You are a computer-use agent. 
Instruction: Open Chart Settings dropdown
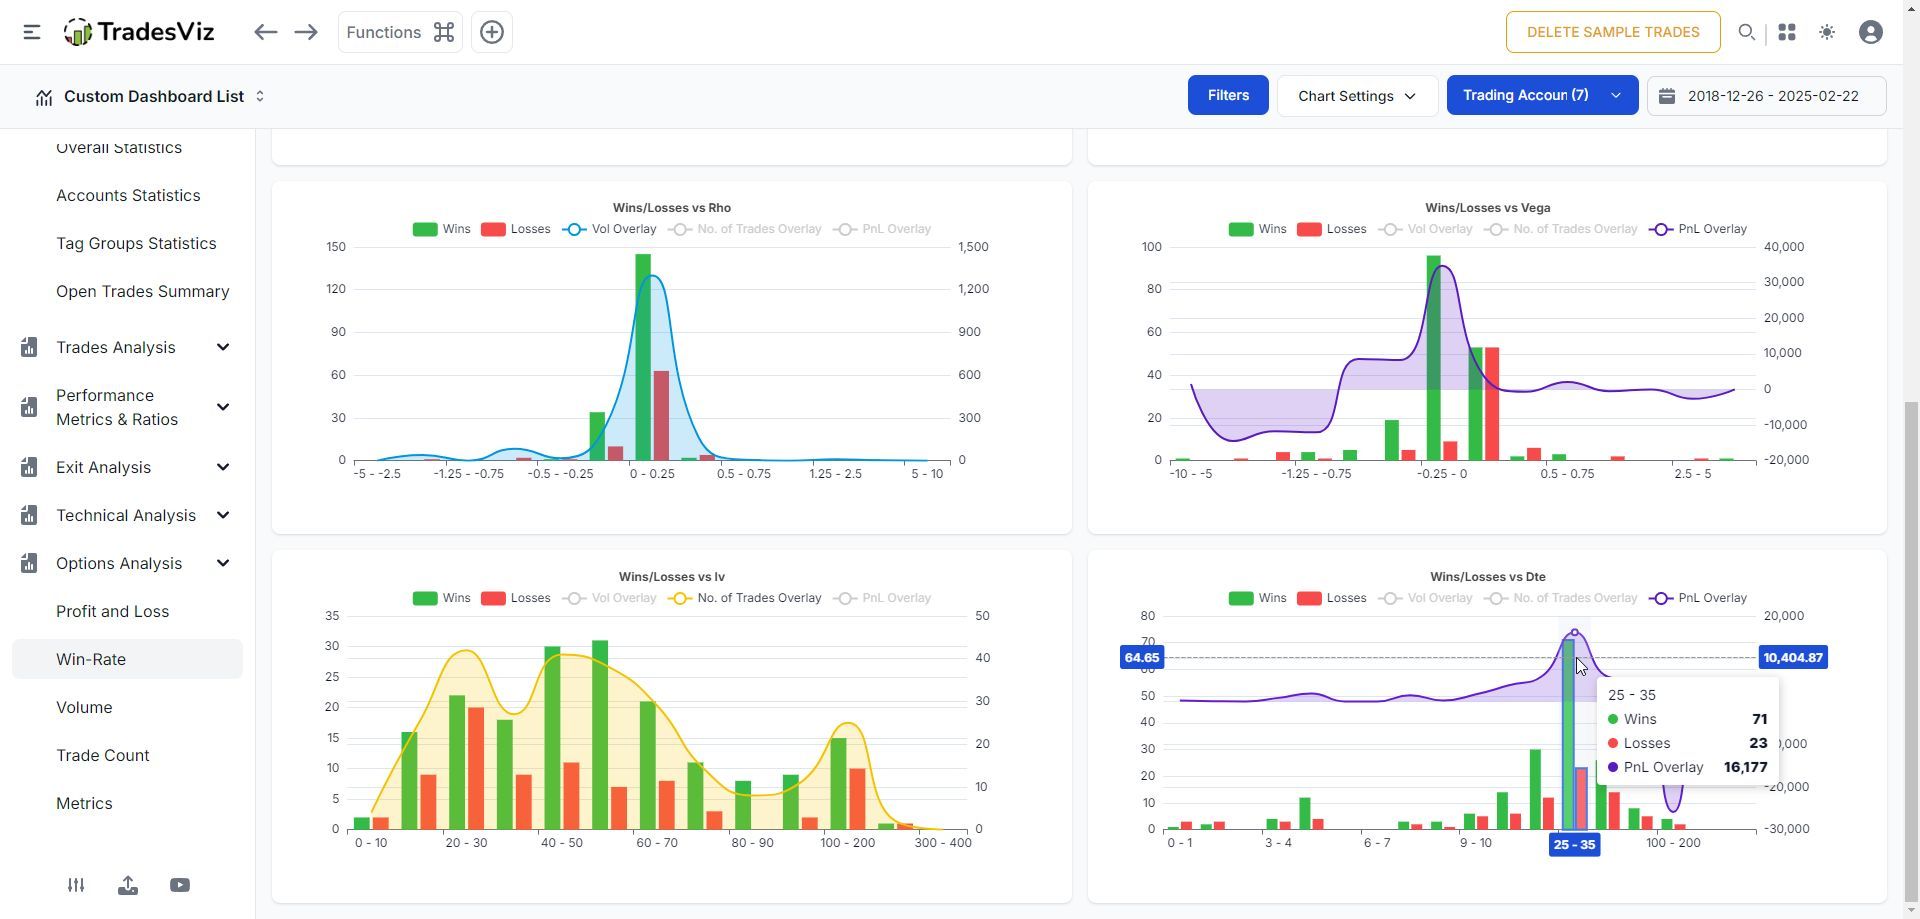(1357, 95)
